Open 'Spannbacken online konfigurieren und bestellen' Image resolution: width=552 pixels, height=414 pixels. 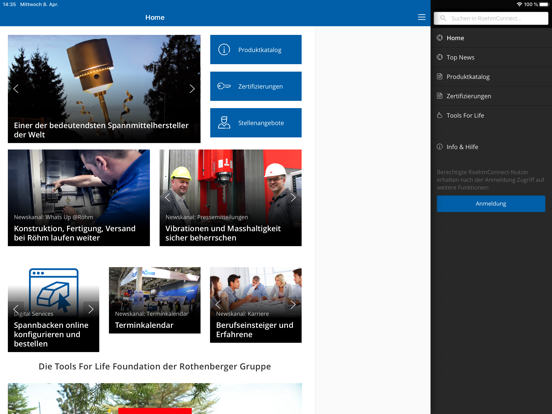51,334
